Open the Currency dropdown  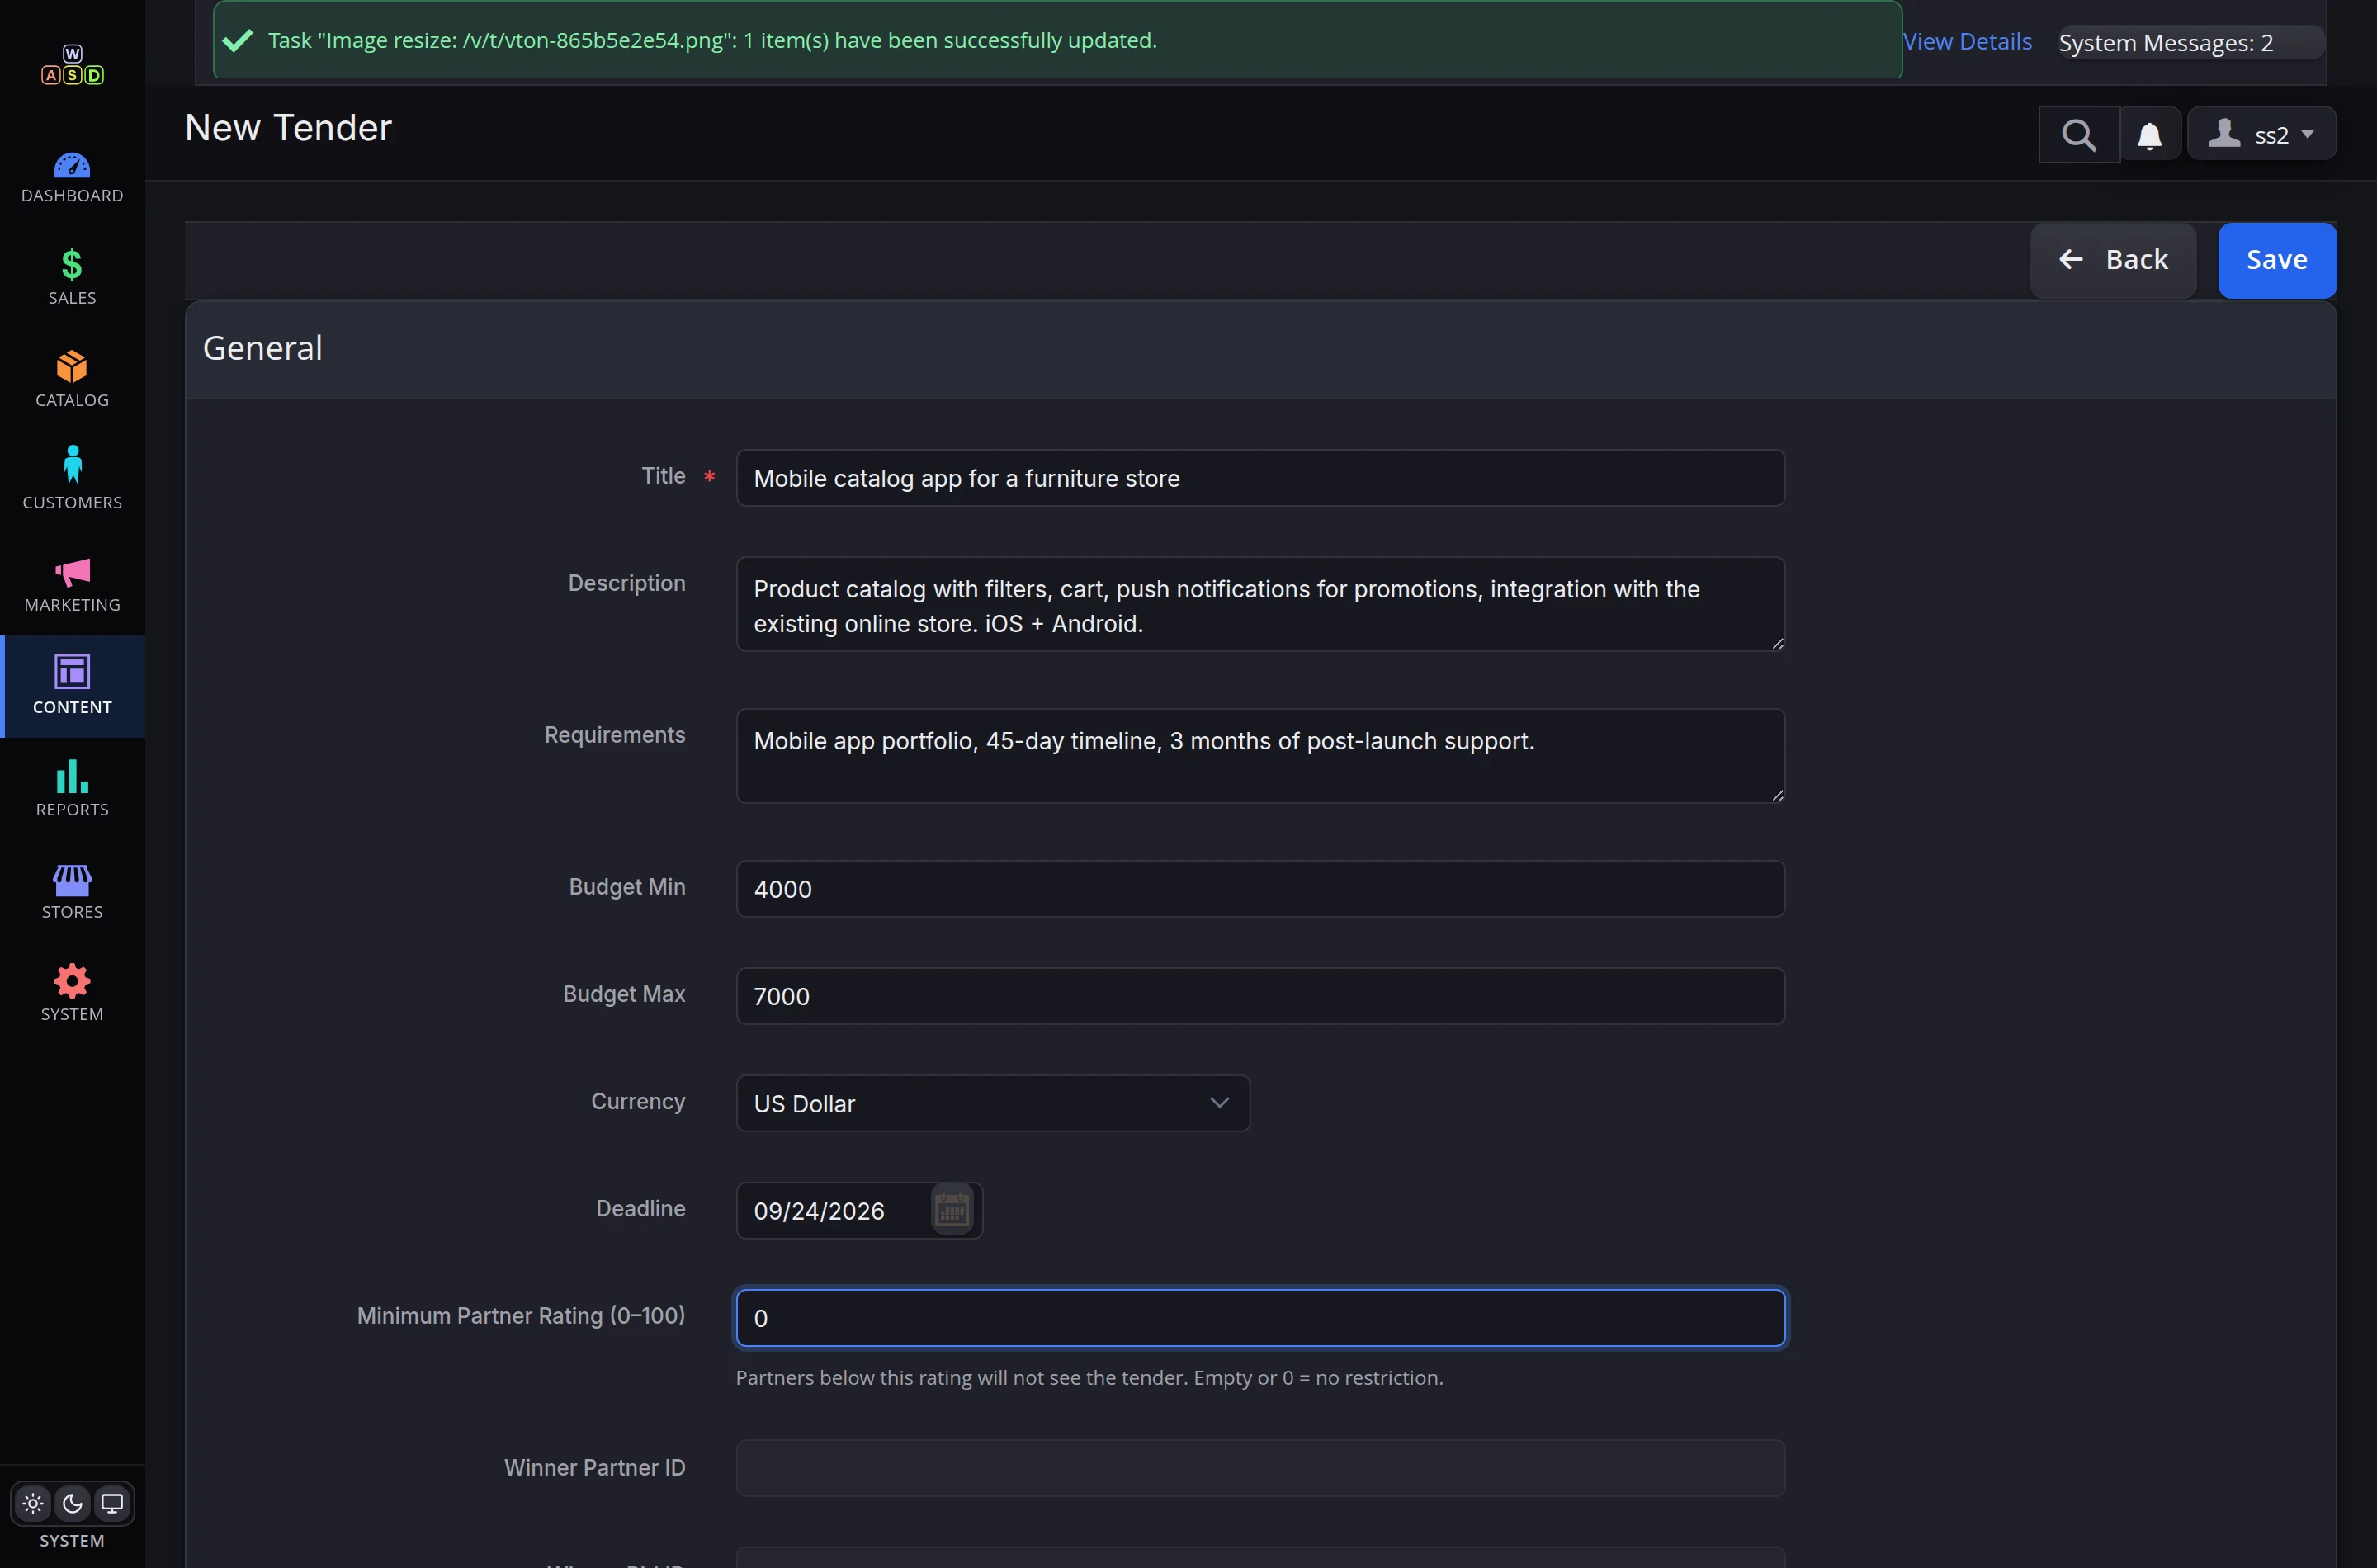coord(992,1103)
